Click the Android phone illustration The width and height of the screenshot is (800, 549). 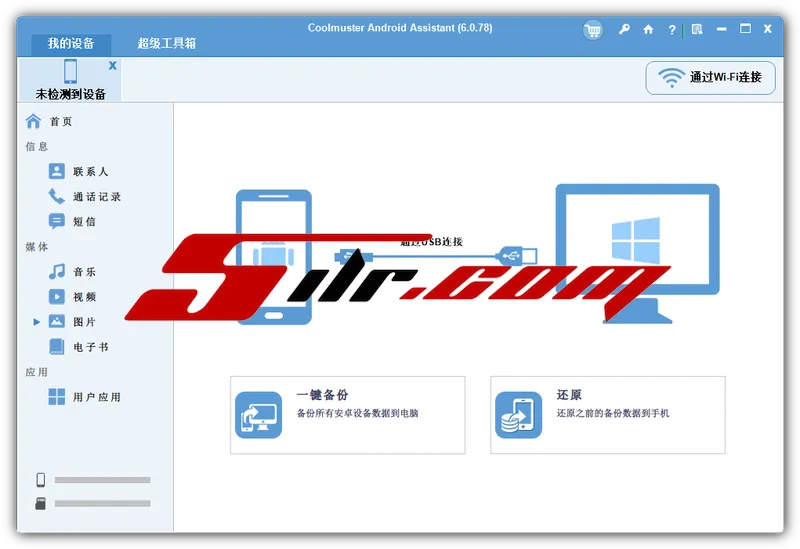coord(273,257)
